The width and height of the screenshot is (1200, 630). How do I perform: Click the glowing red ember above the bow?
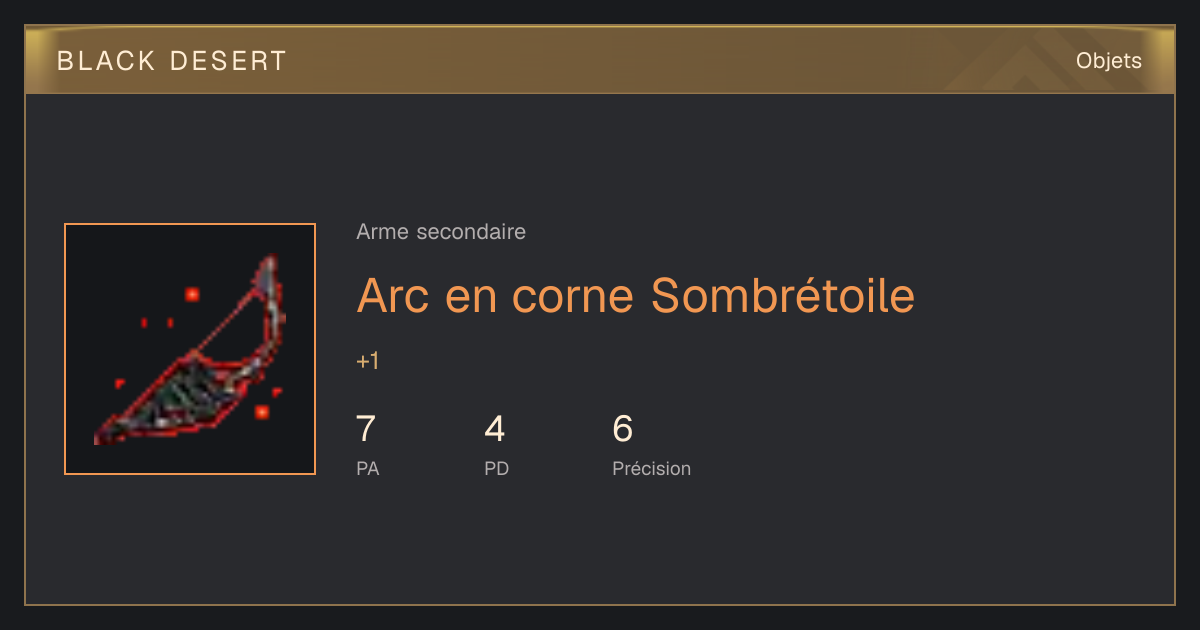(191, 294)
